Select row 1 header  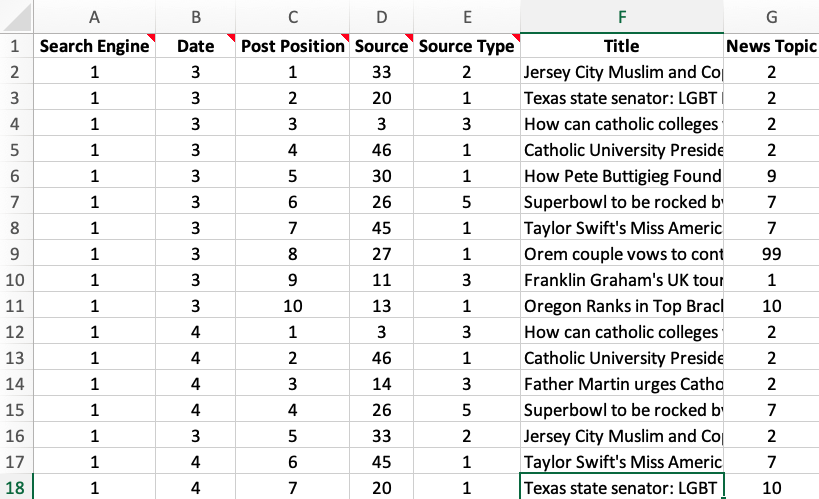tap(16, 46)
